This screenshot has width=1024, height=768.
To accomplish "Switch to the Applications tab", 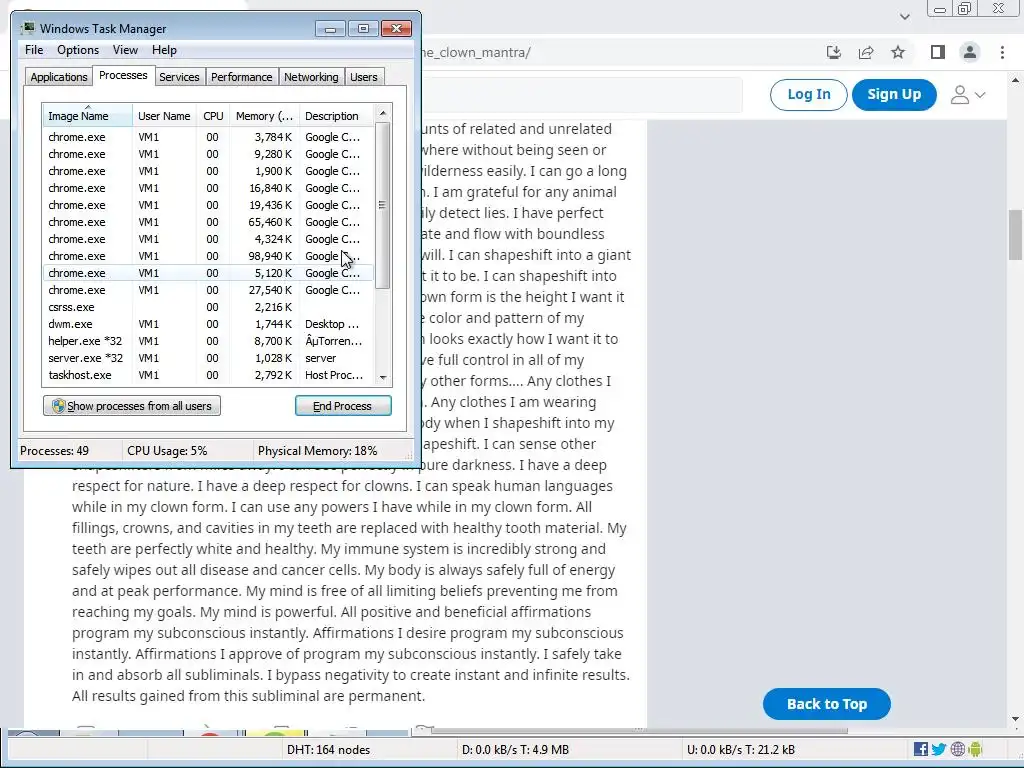I will [59, 77].
